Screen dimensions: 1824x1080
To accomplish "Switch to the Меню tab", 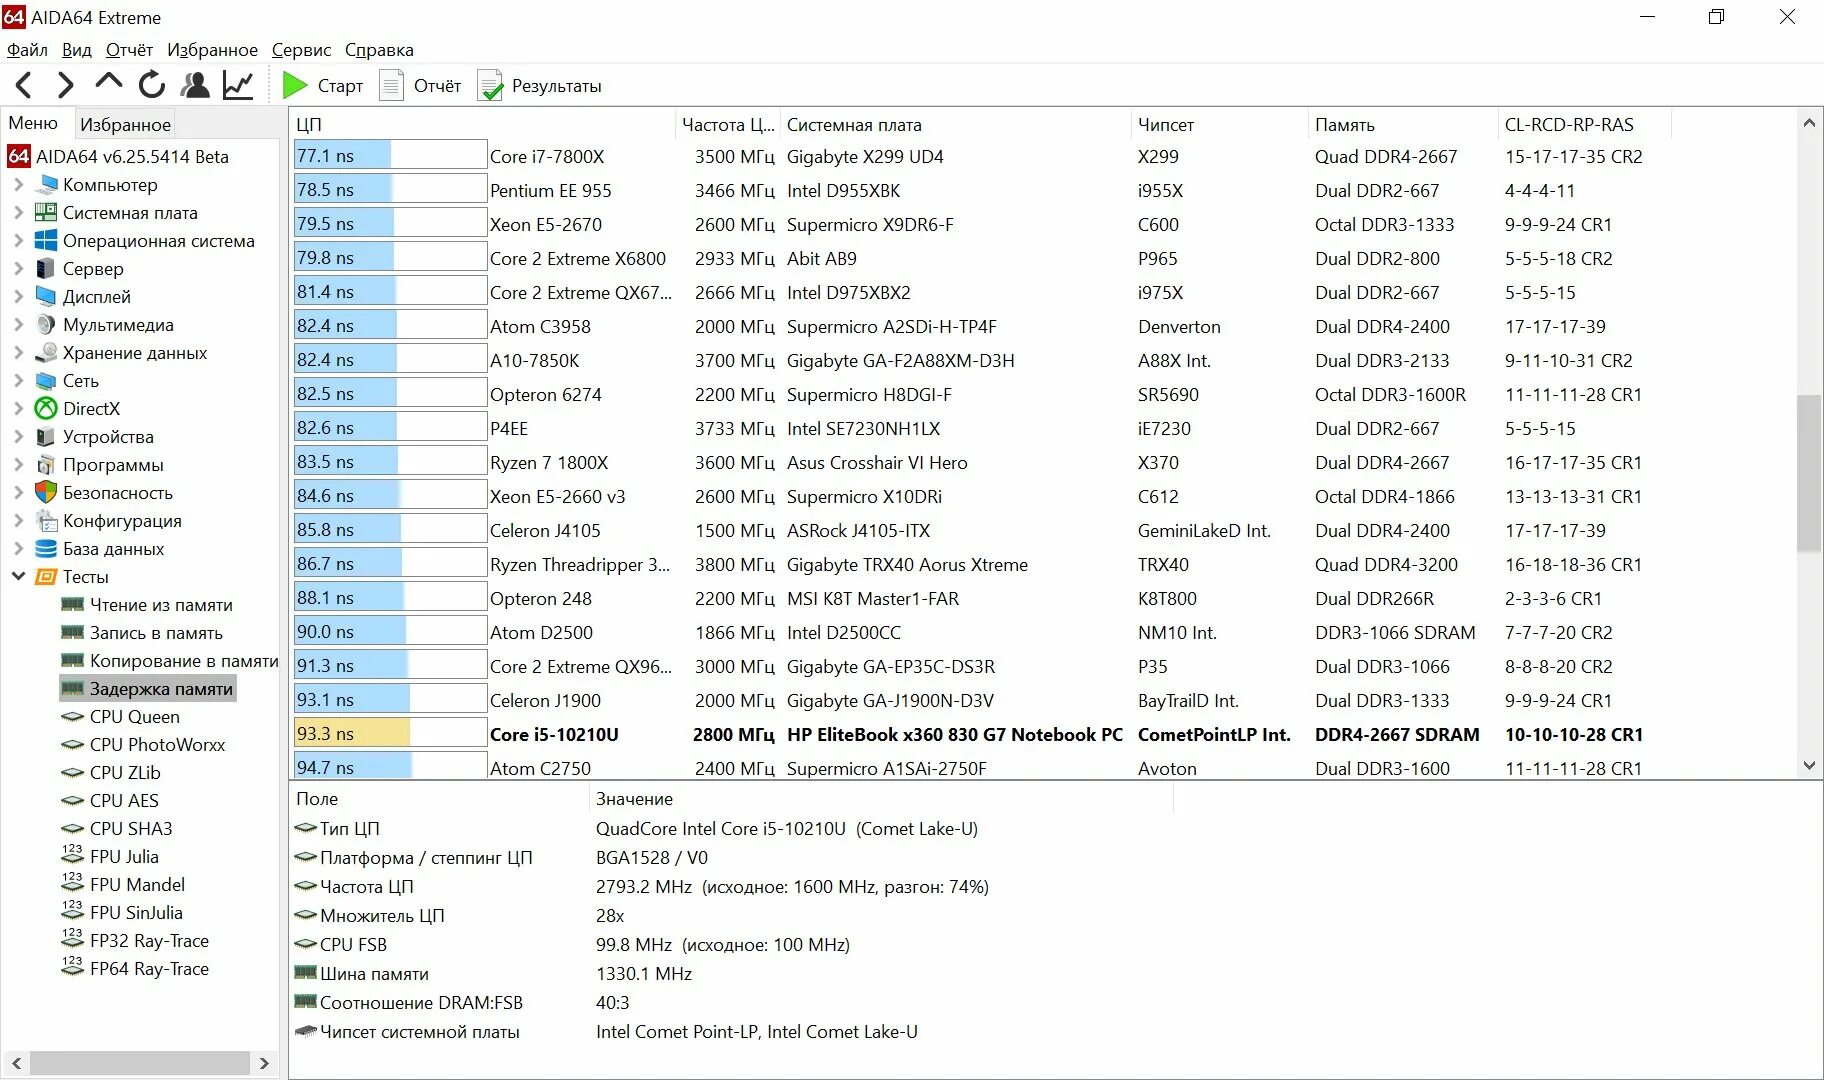I will [x=33, y=123].
